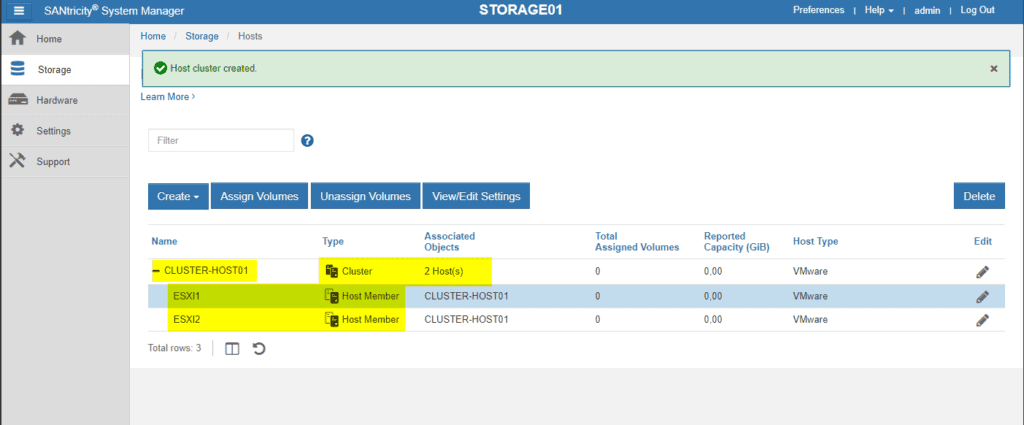Edit CLUSTER-HOST01 with its pencil icon
This screenshot has height=425, width=1024.
[x=982, y=272]
